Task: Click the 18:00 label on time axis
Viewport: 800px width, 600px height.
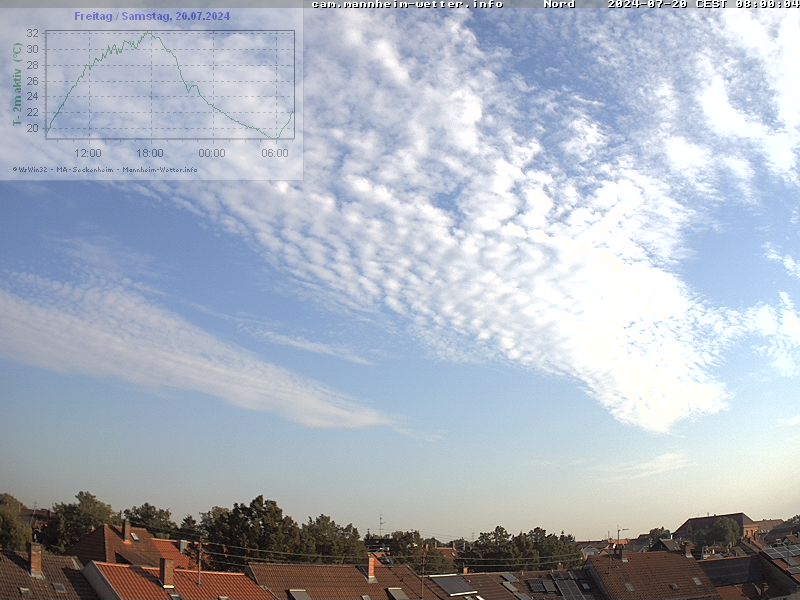Action: [150, 153]
